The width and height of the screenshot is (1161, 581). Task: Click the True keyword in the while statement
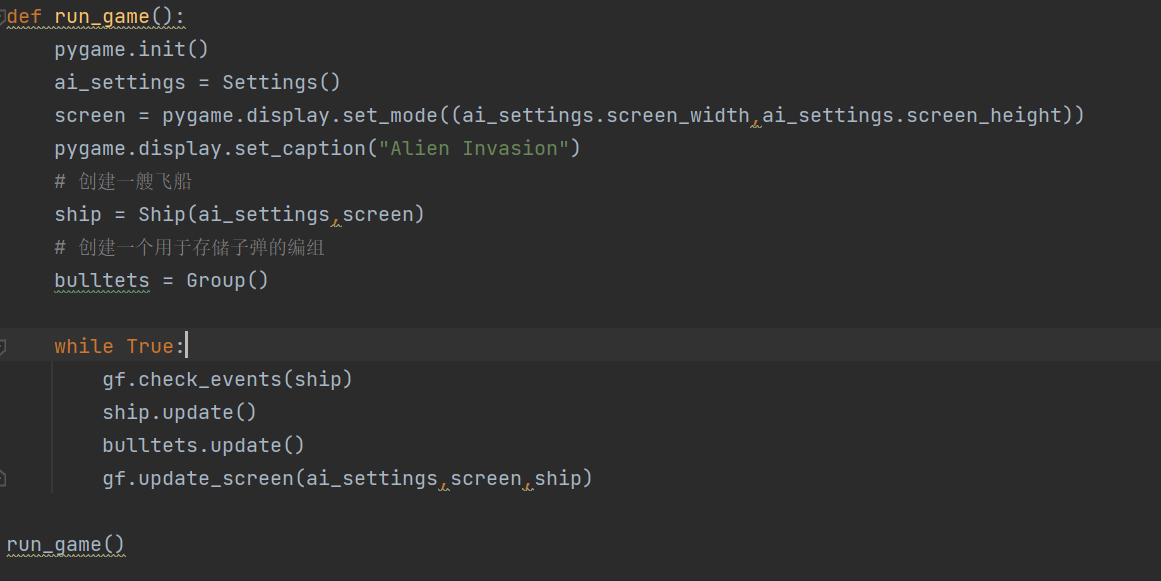[150, 346]
